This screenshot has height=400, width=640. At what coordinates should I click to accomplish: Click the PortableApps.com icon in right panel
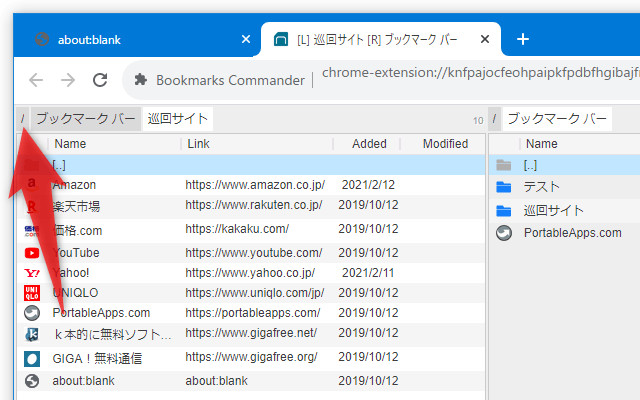pyautogui.click(x=504, y=233)
